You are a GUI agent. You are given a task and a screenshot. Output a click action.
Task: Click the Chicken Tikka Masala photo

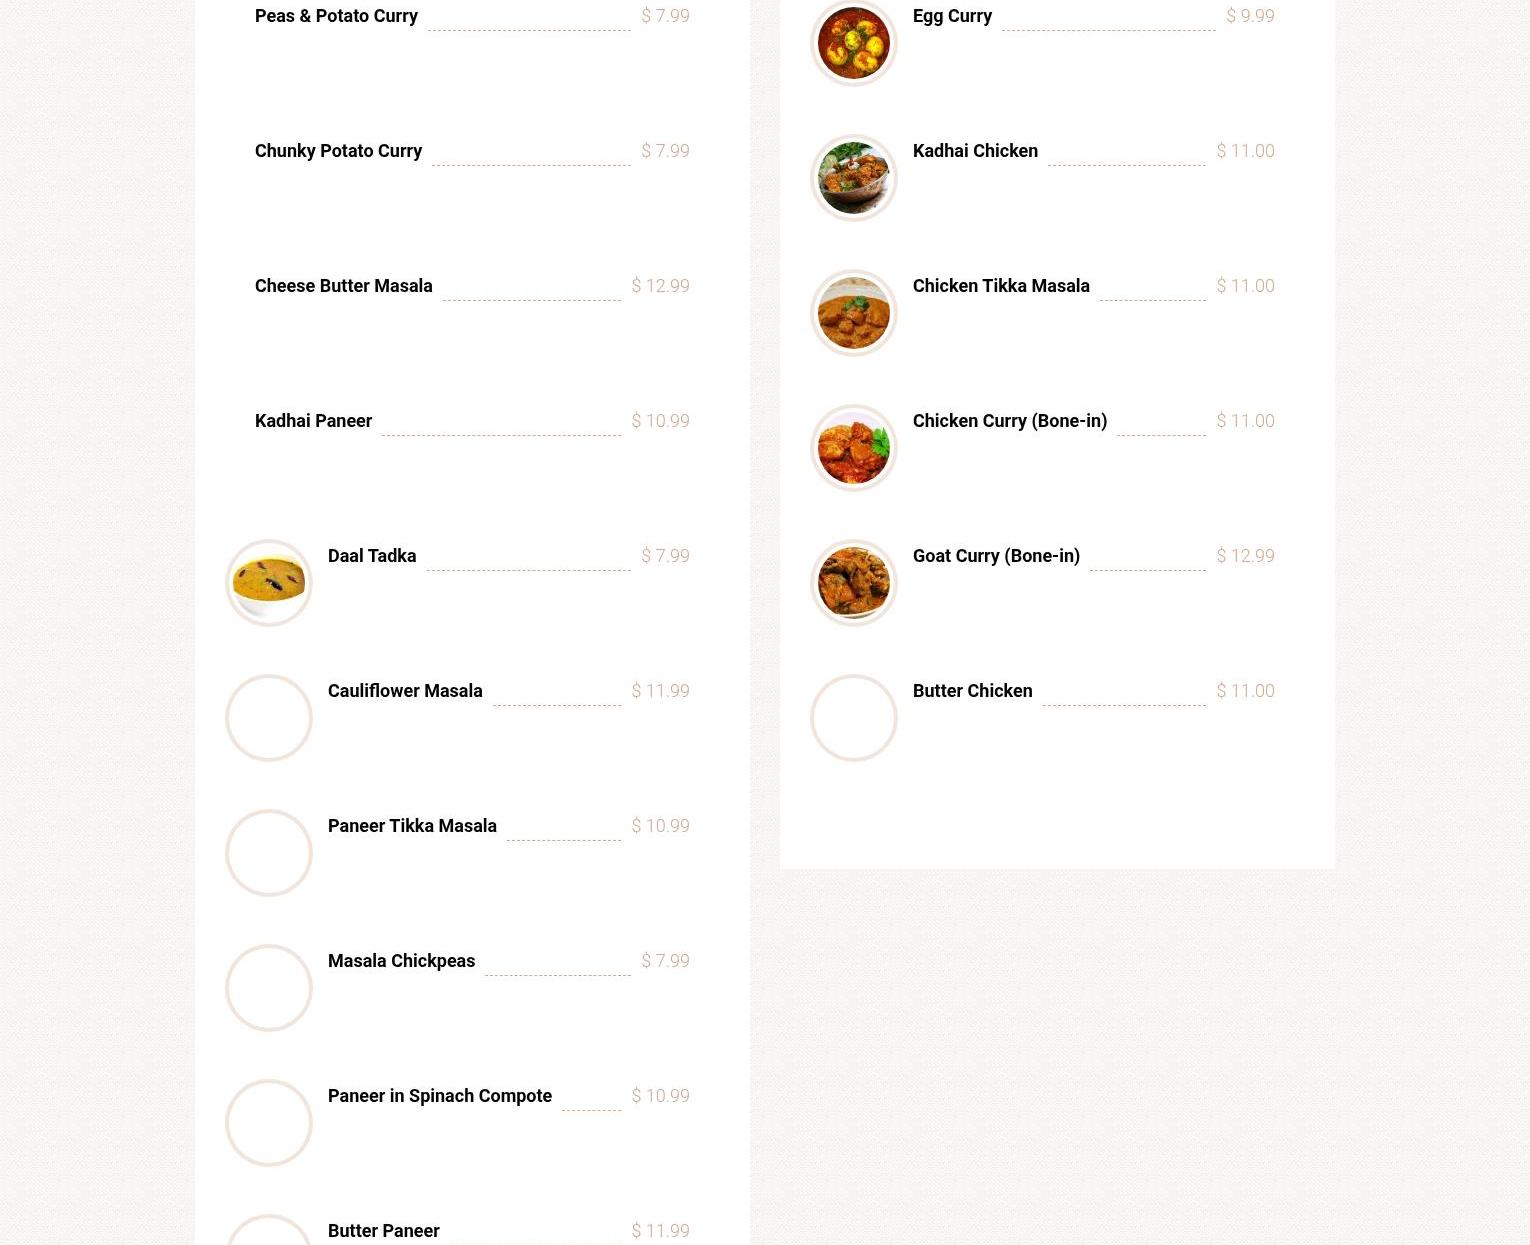click(x=853, y=313)
